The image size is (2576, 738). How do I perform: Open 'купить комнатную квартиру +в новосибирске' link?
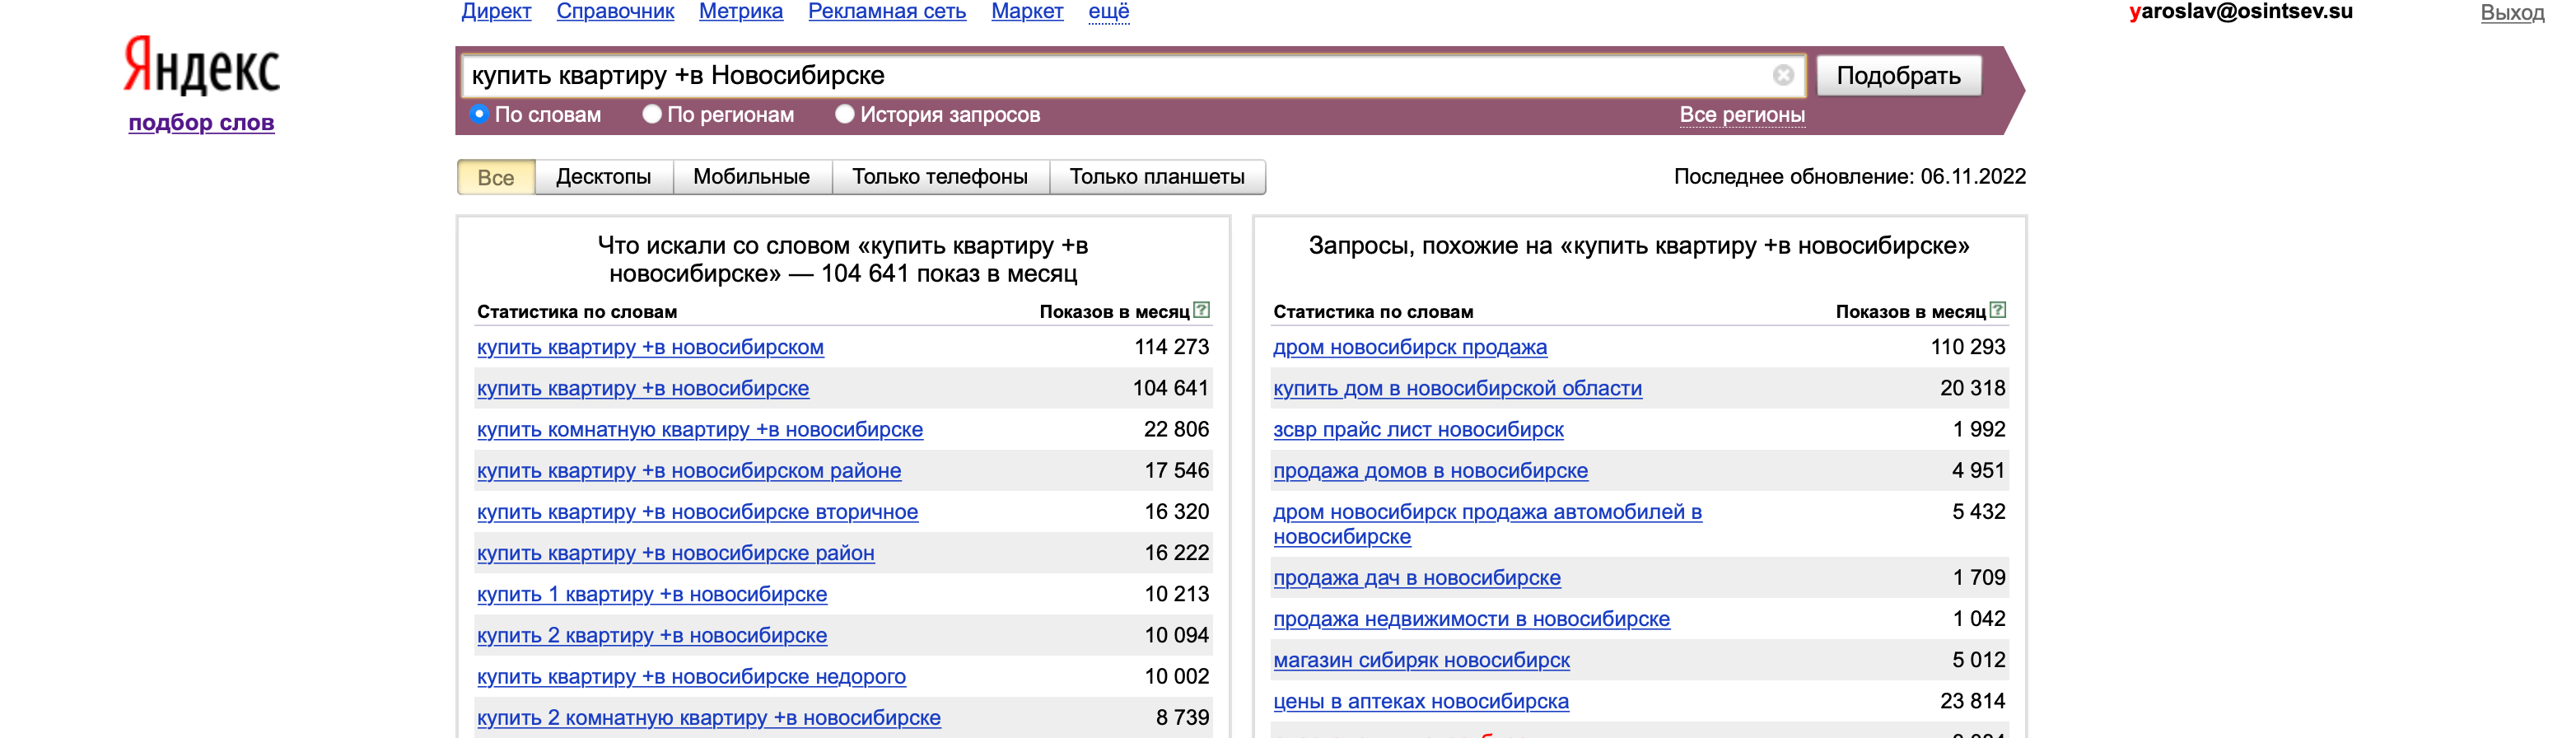coord(700,429)
